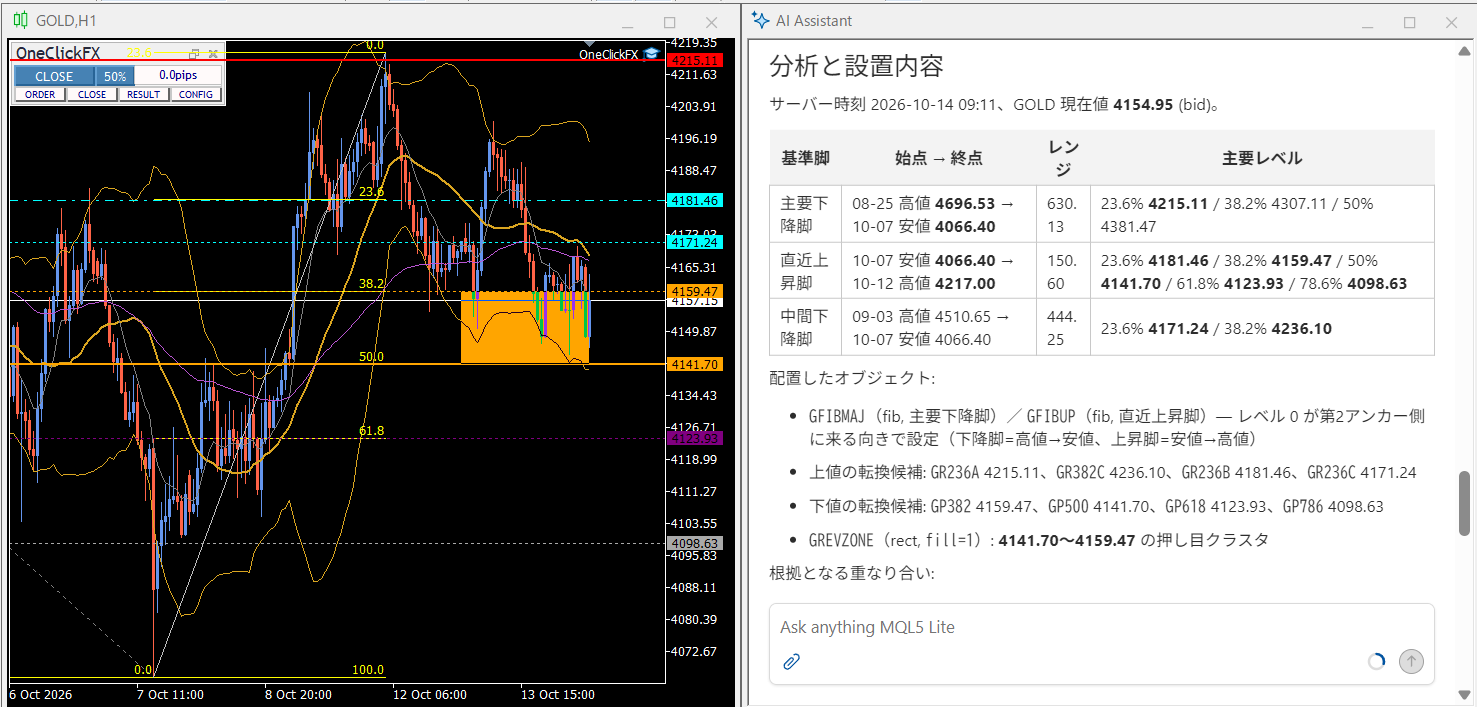The height and width of the screenshot is (707, 1477).
Task: Click the 分析と設置内容 heading
Action: [x=857, y=66]
